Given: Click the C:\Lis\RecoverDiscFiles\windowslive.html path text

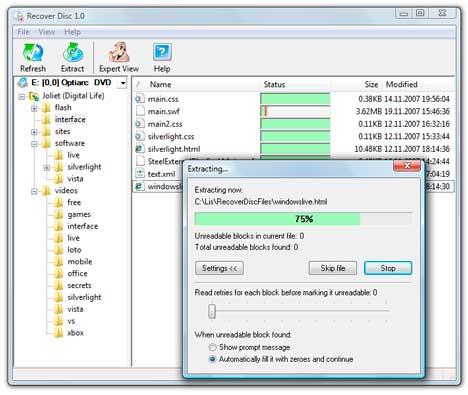Looking at the screenshot, I should 261,202.
